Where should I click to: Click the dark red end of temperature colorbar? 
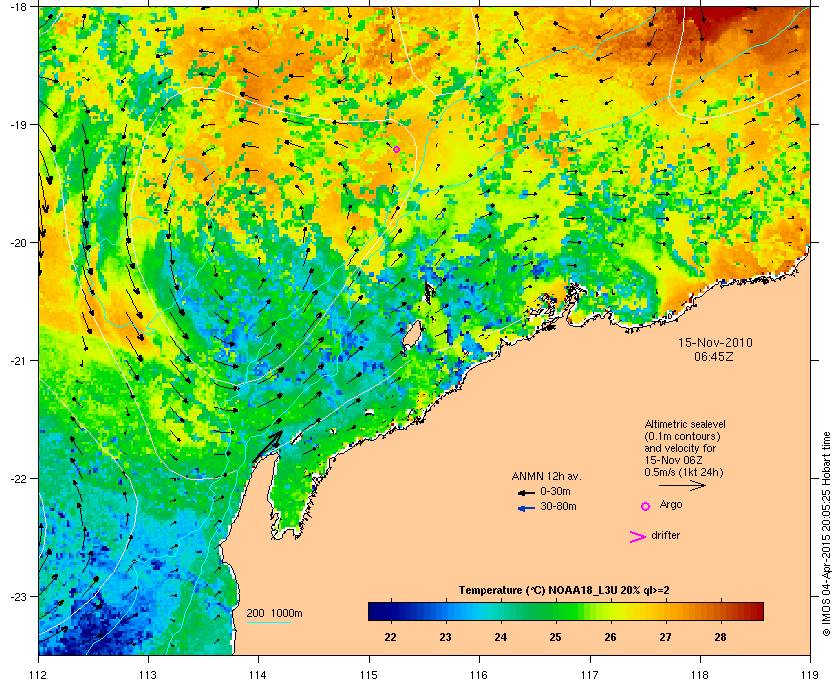click(x=753, y=611)
